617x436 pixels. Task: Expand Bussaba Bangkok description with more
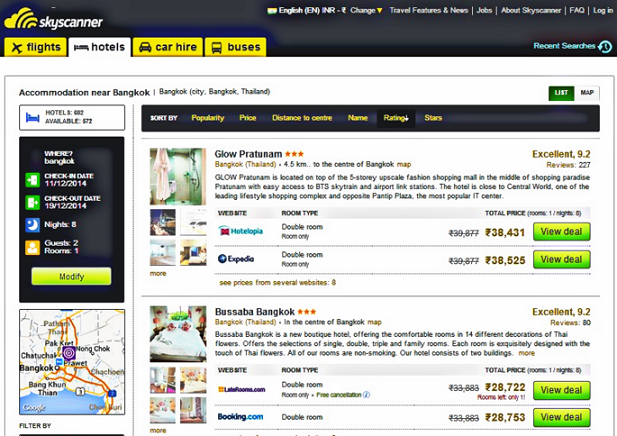point(526,353)
